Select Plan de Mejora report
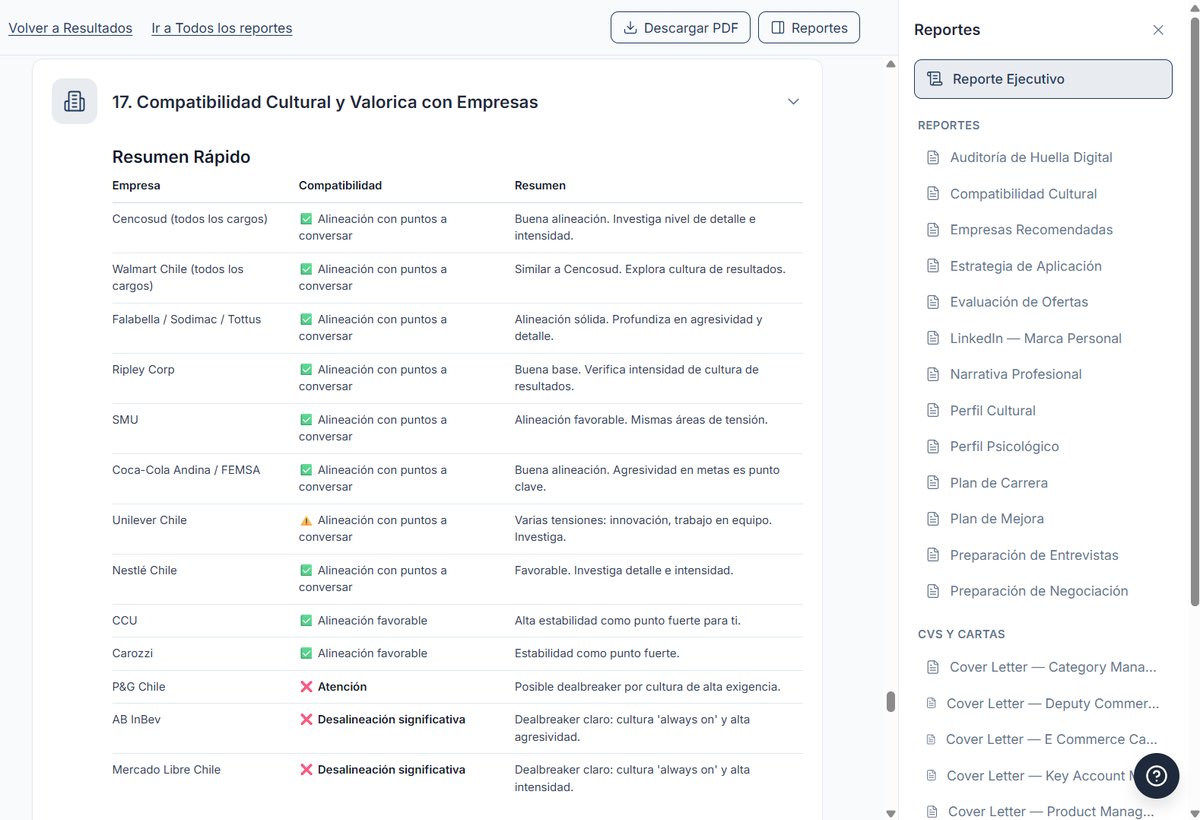 (x=997, y=519)
